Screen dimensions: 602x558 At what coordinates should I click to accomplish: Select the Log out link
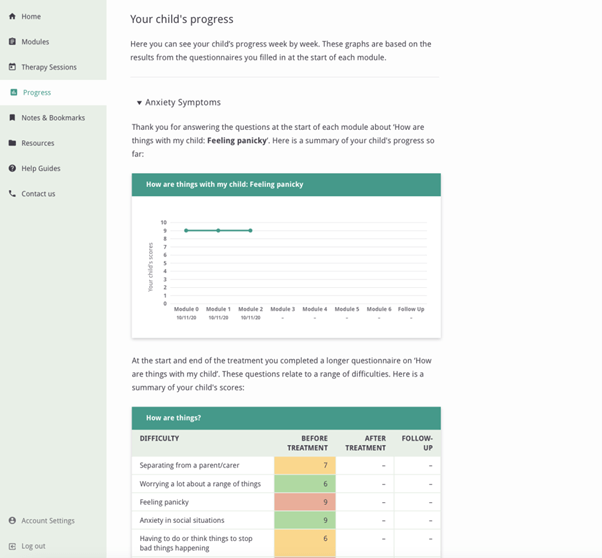[x=33, y=546]
